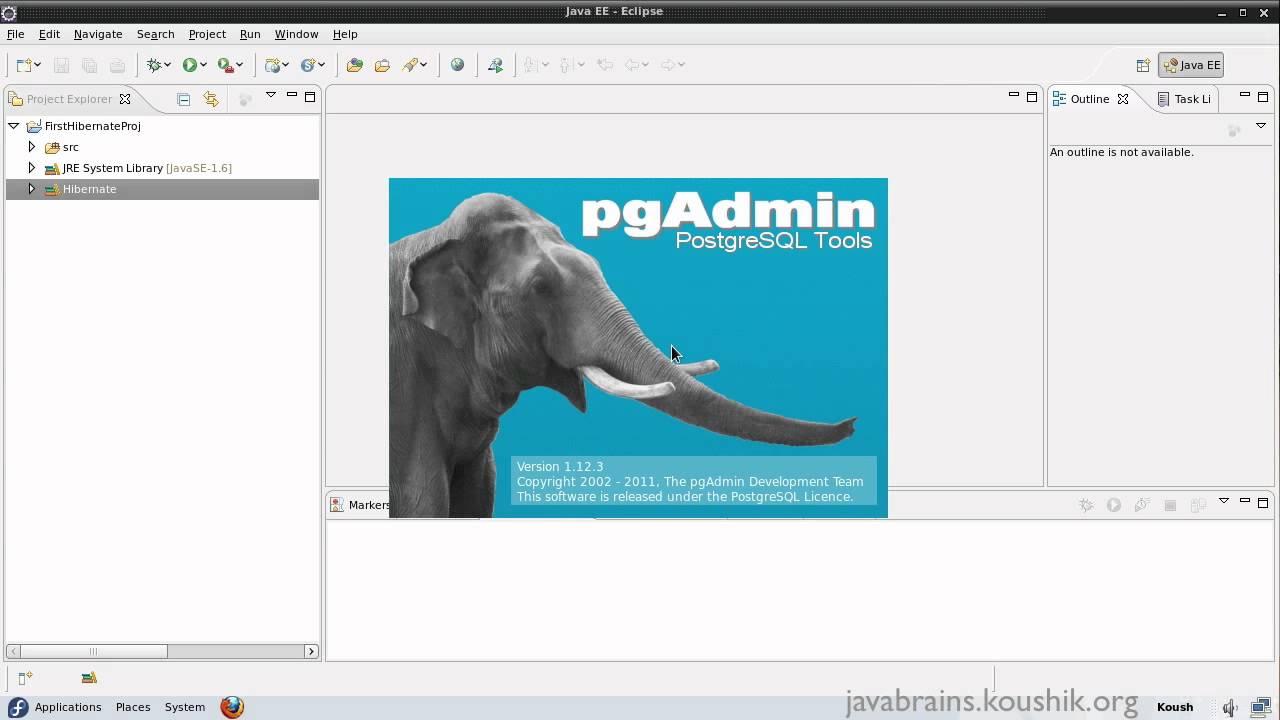Open the System menu in bottom panel

pos(185,707)
